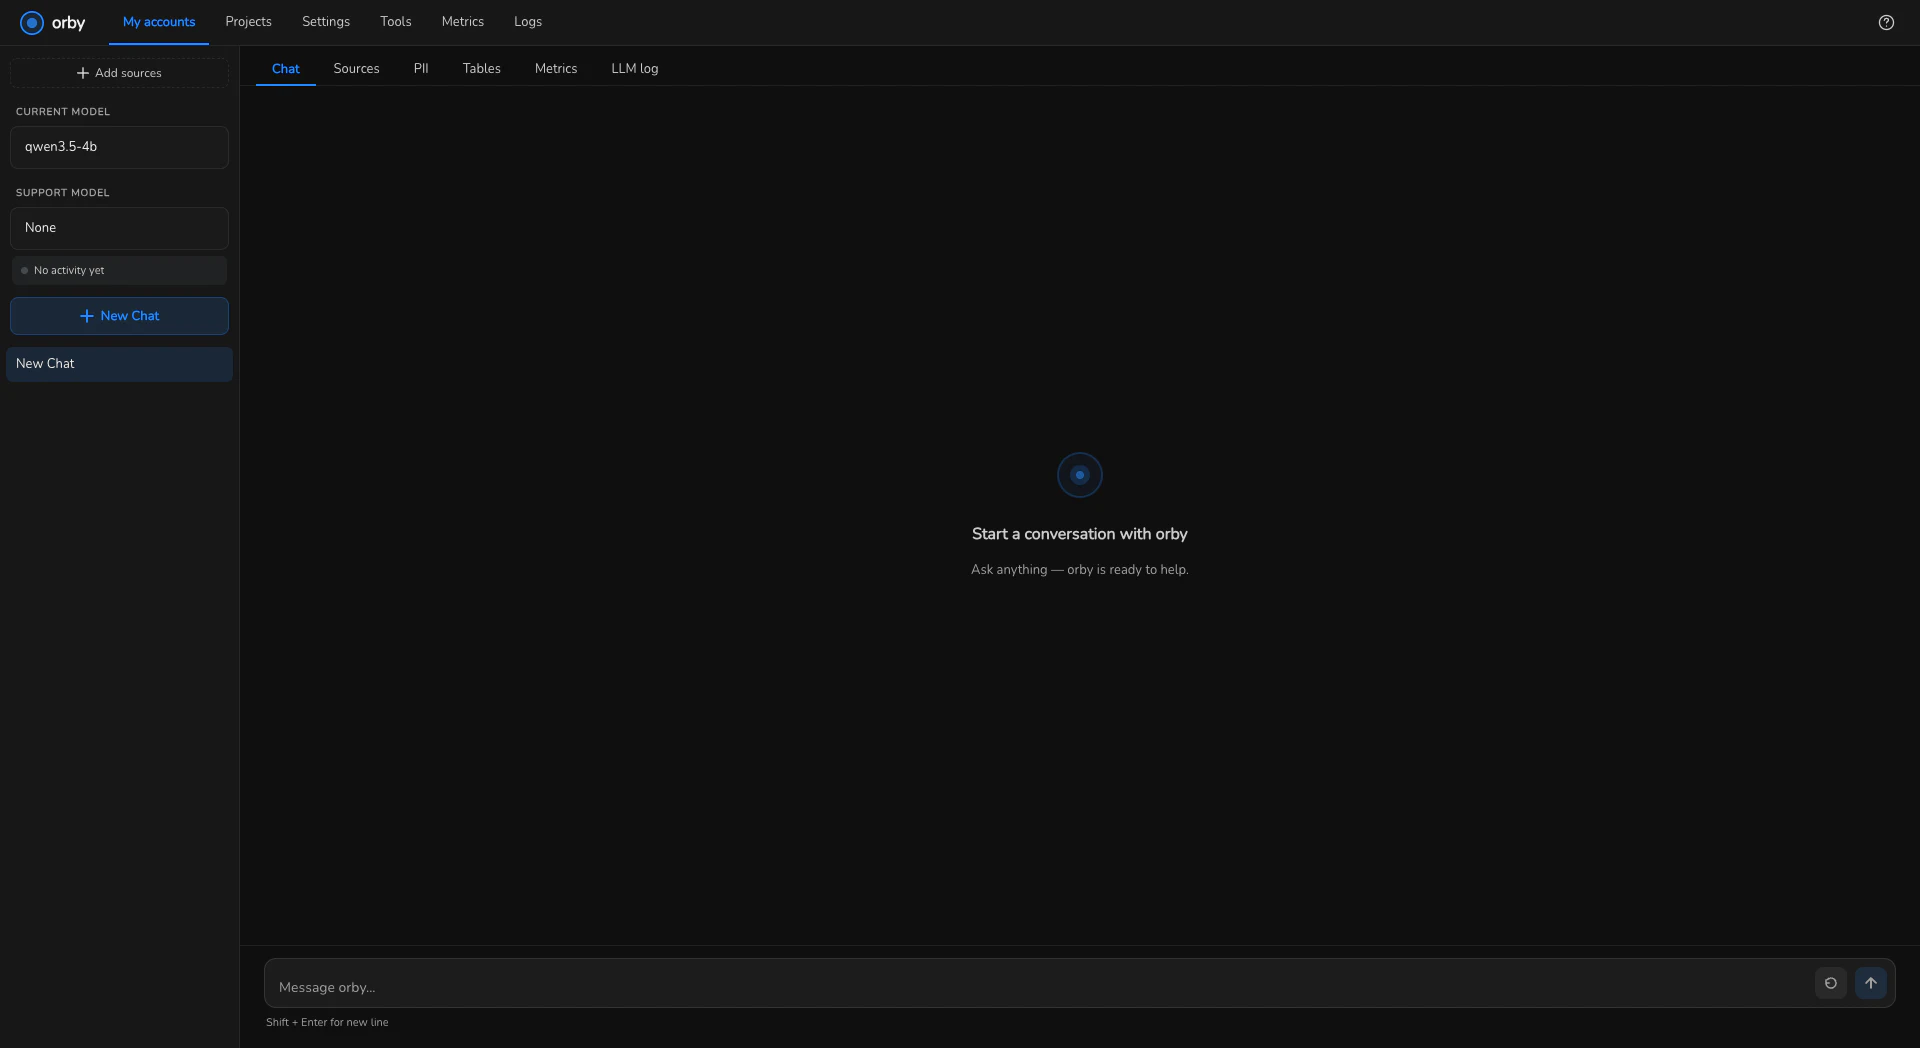This screenshot has height=1048, width=1920.
Task: Switch to the PII tab
Action: tap(421, 68)
